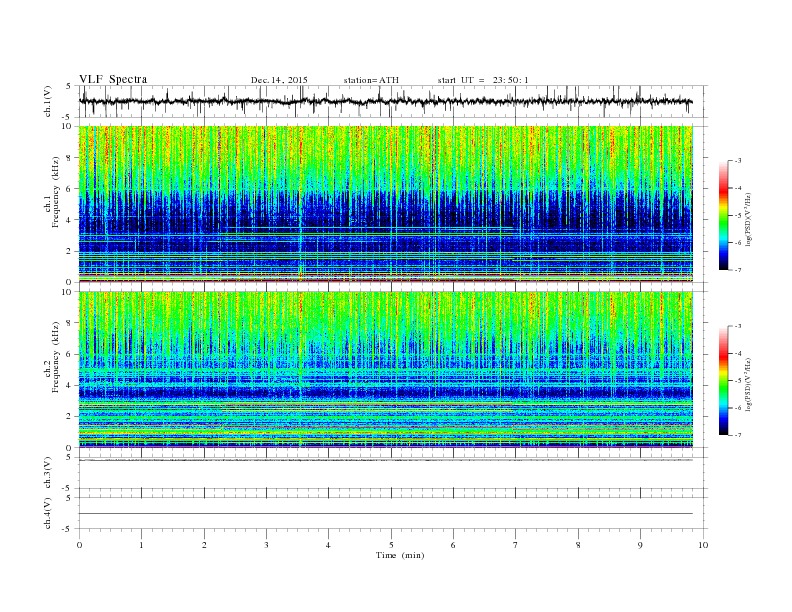Image resolution: width=792 pixels, height=612 pixels.
Task: Click time axis tick label "5"
Action: [391, 545]
